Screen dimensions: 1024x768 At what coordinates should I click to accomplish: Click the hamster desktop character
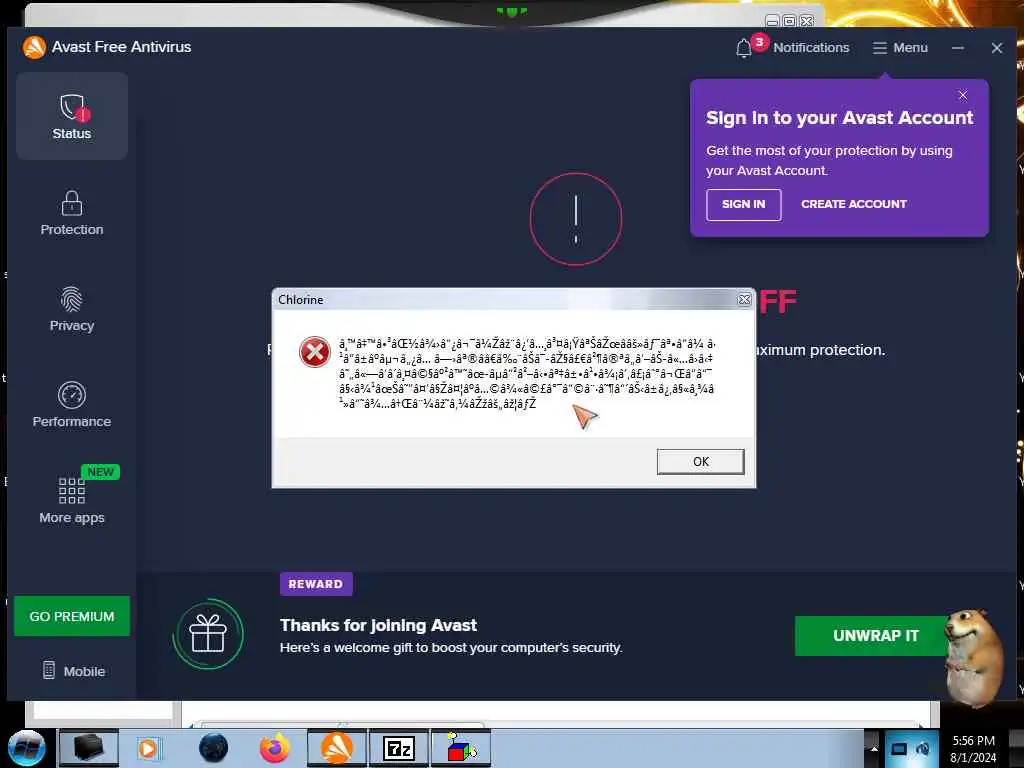click(x=976, y=656)
